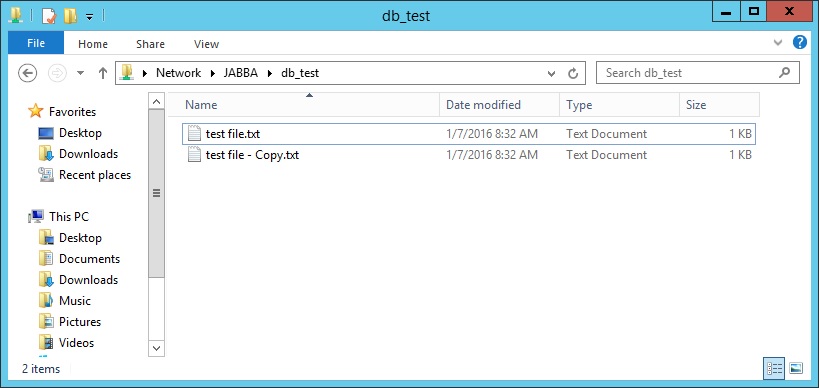This screenshot has width=819, height=388.
Task: Click the New folder quick access icon
Action: coord(69,15)
